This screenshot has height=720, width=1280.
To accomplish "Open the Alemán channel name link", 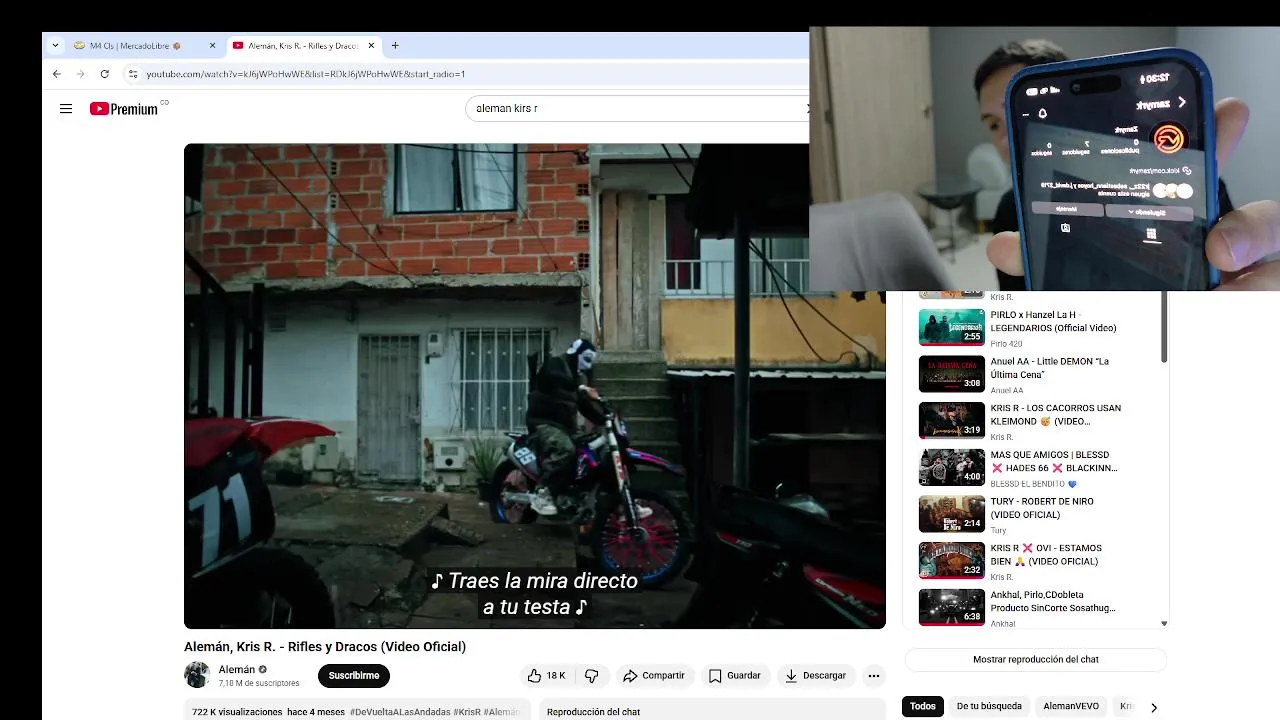I will click(x=237, y=669).
